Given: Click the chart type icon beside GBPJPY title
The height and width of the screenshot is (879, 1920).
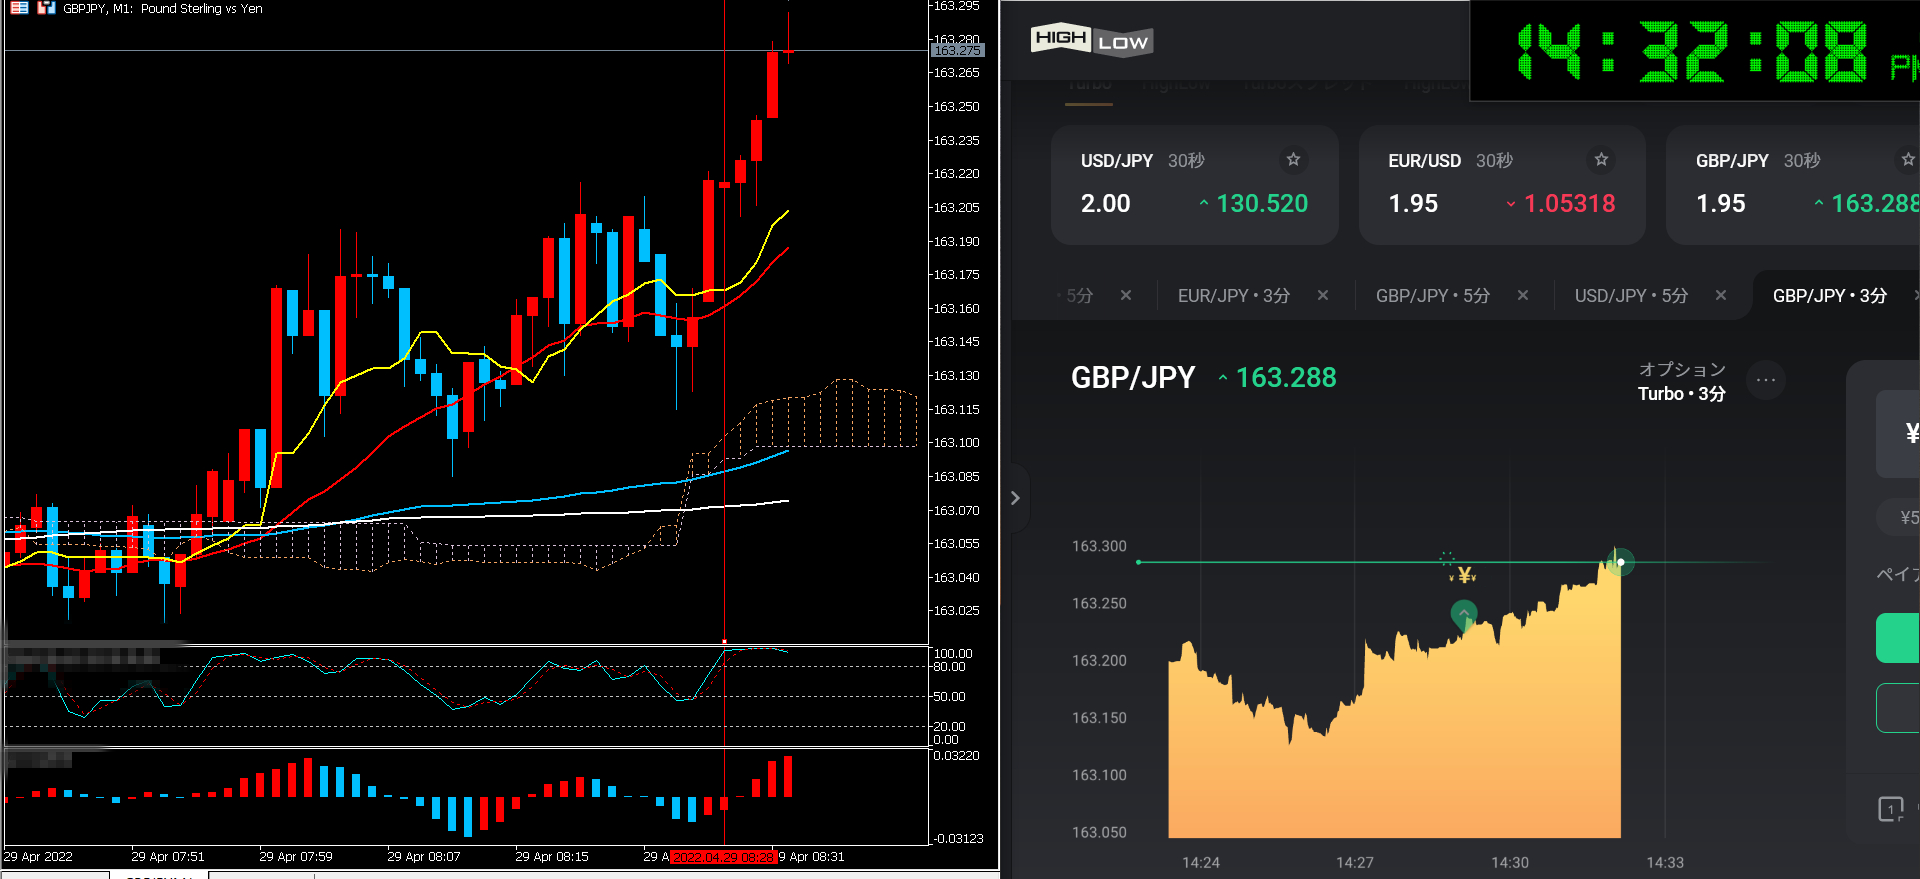Looking at the screenshot, I should click(x=46, y=8).
